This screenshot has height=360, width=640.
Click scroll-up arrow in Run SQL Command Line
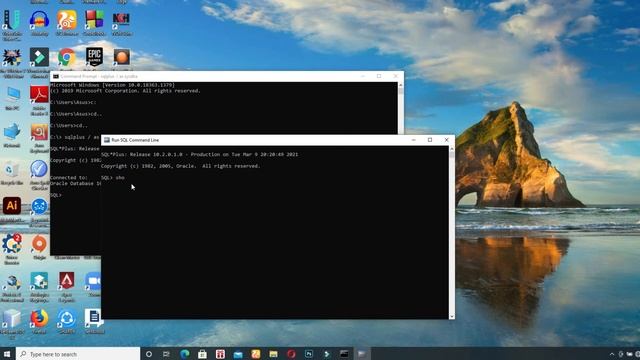pos(451,149)
